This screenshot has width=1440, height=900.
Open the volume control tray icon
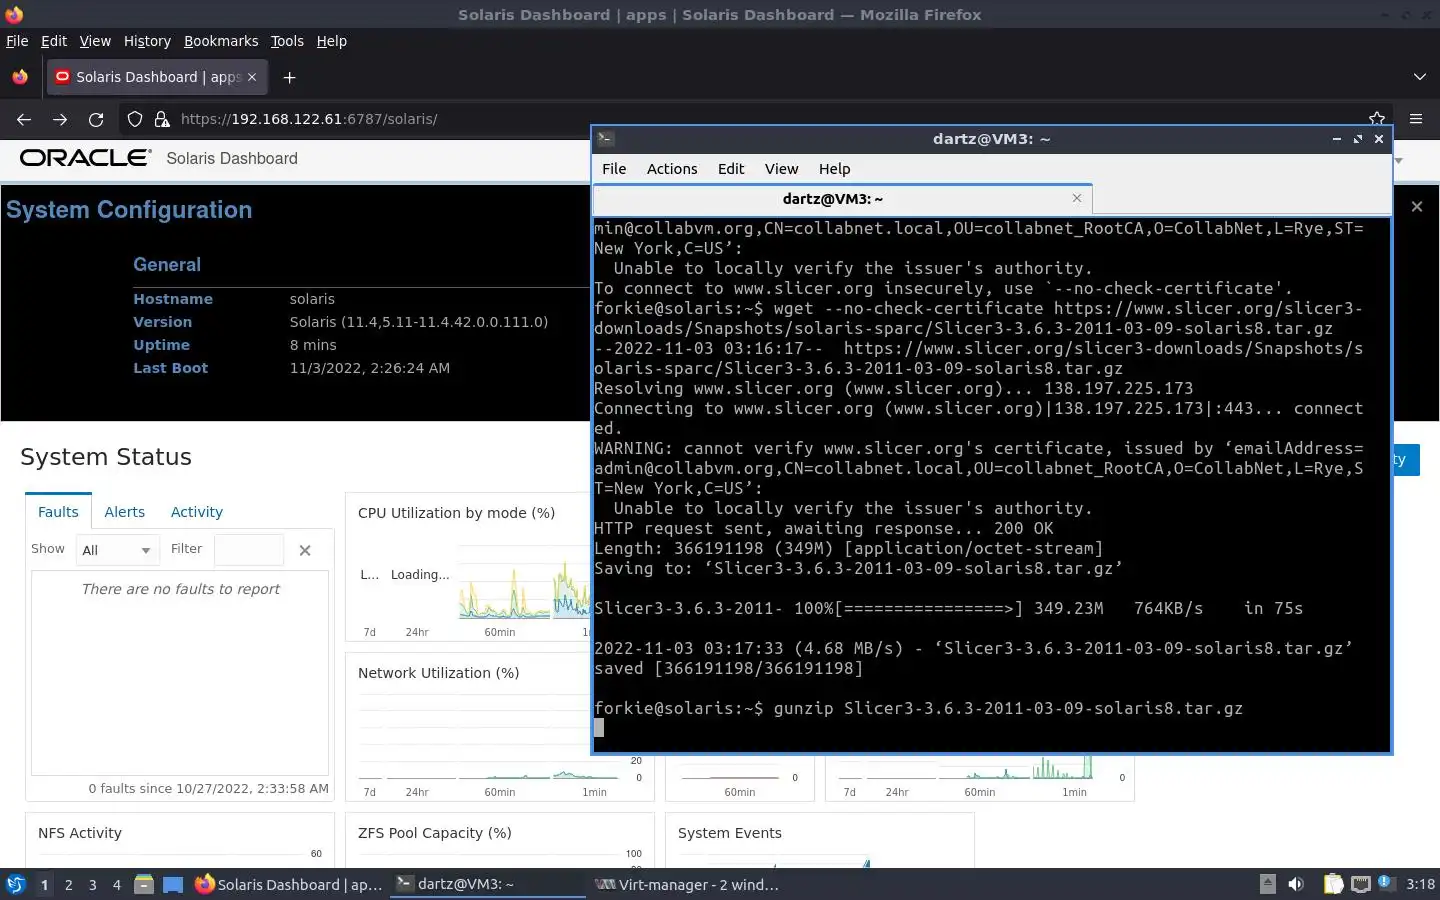click(1296, 884)
